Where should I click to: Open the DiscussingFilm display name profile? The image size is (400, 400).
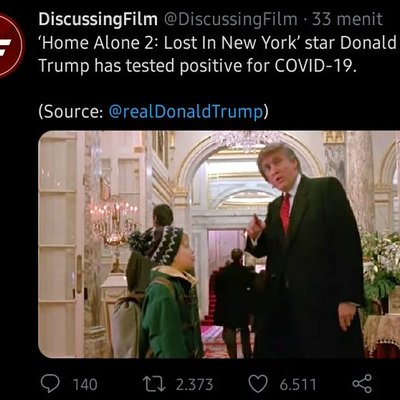tap(98, 20)
